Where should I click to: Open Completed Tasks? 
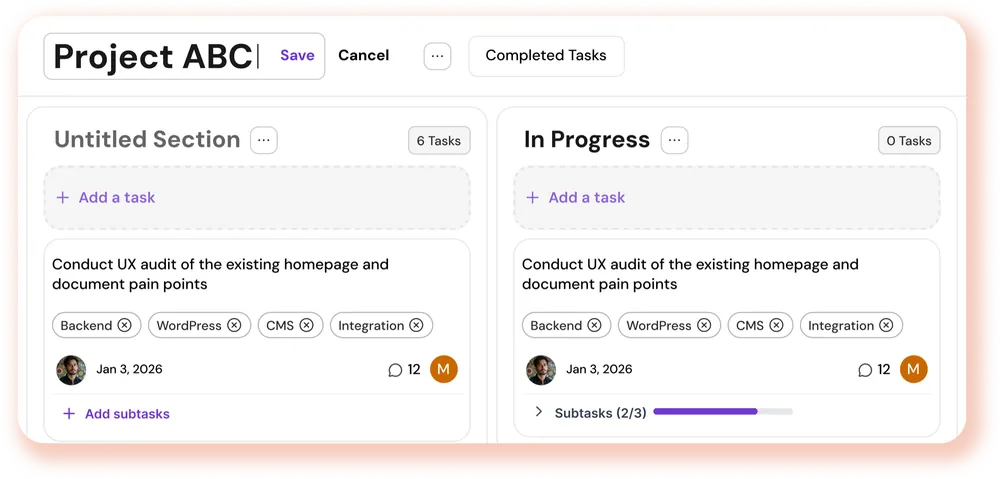pos(547,56)
